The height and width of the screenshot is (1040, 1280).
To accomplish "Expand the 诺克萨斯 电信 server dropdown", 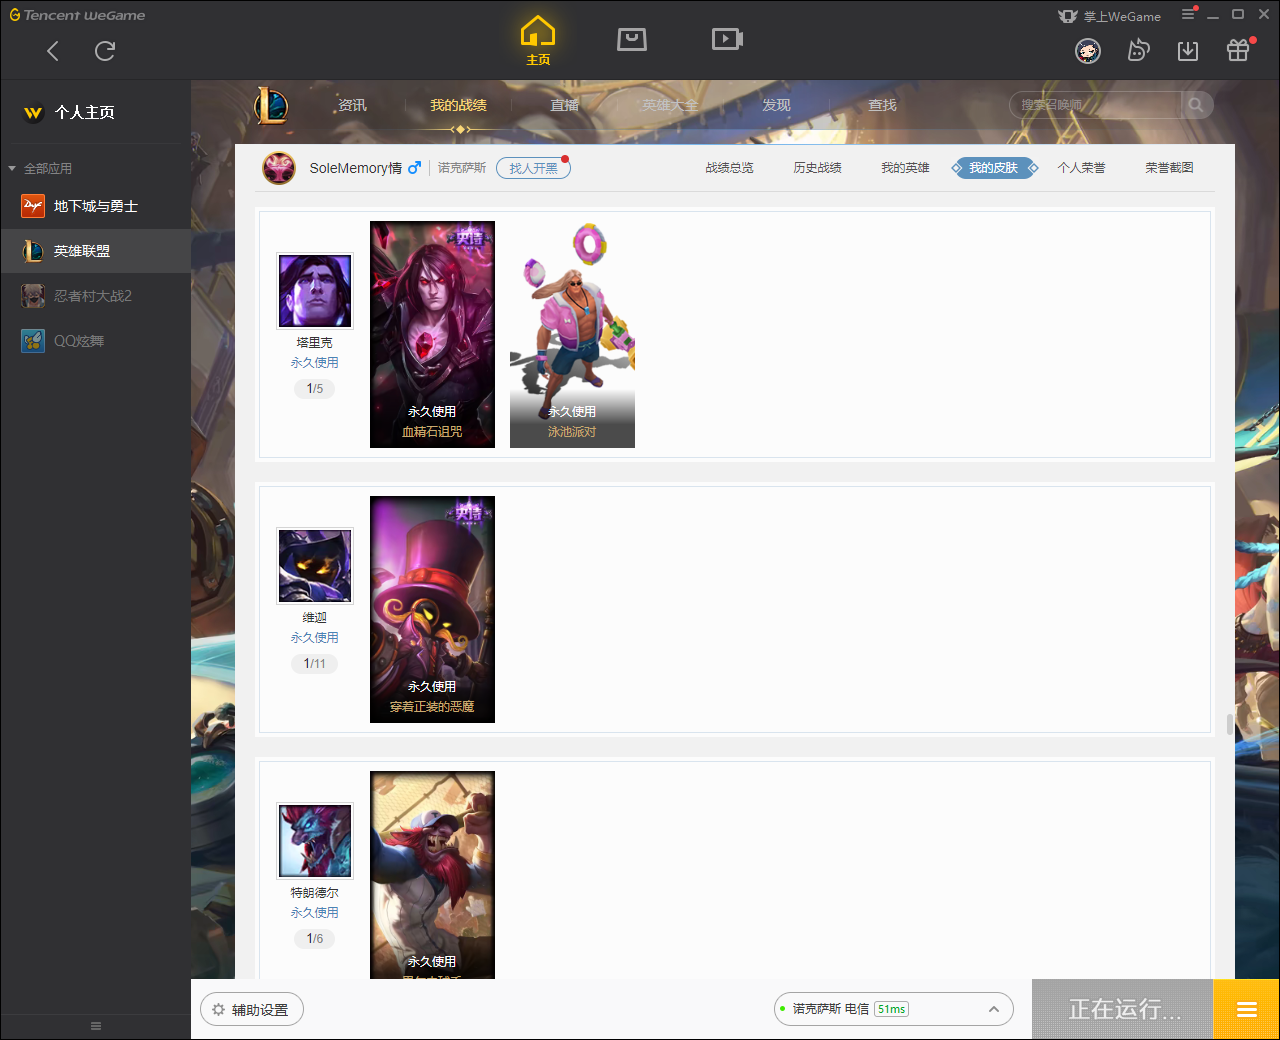I will point(893,1009).
